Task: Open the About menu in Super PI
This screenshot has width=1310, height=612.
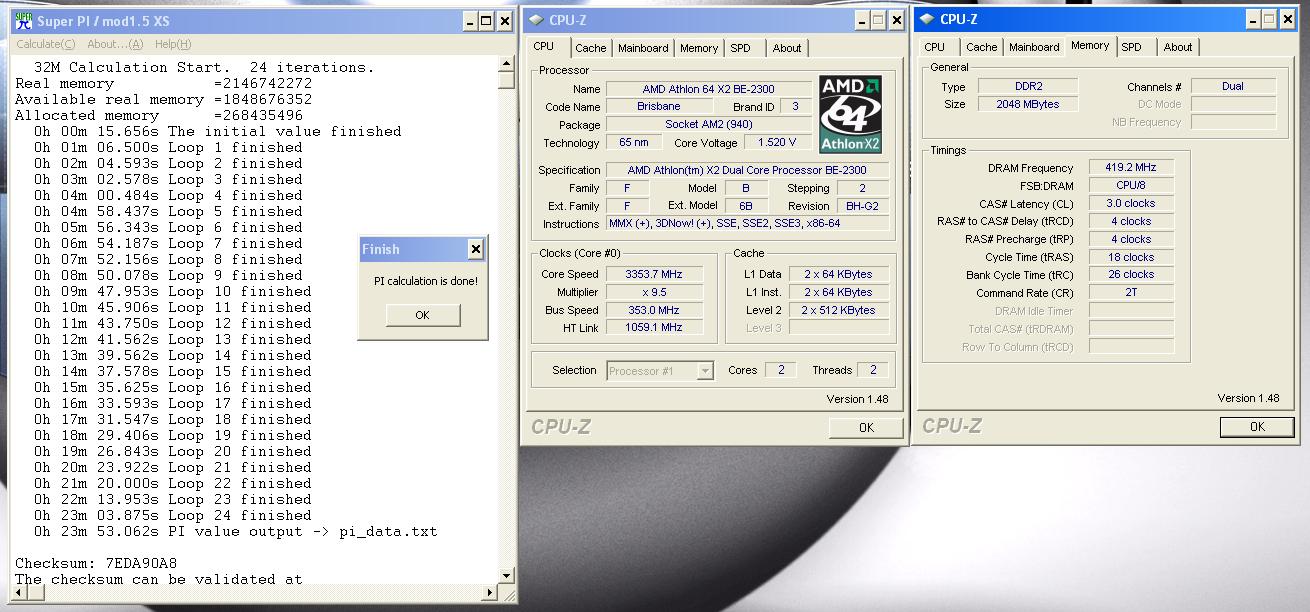Action: point(115,44)
